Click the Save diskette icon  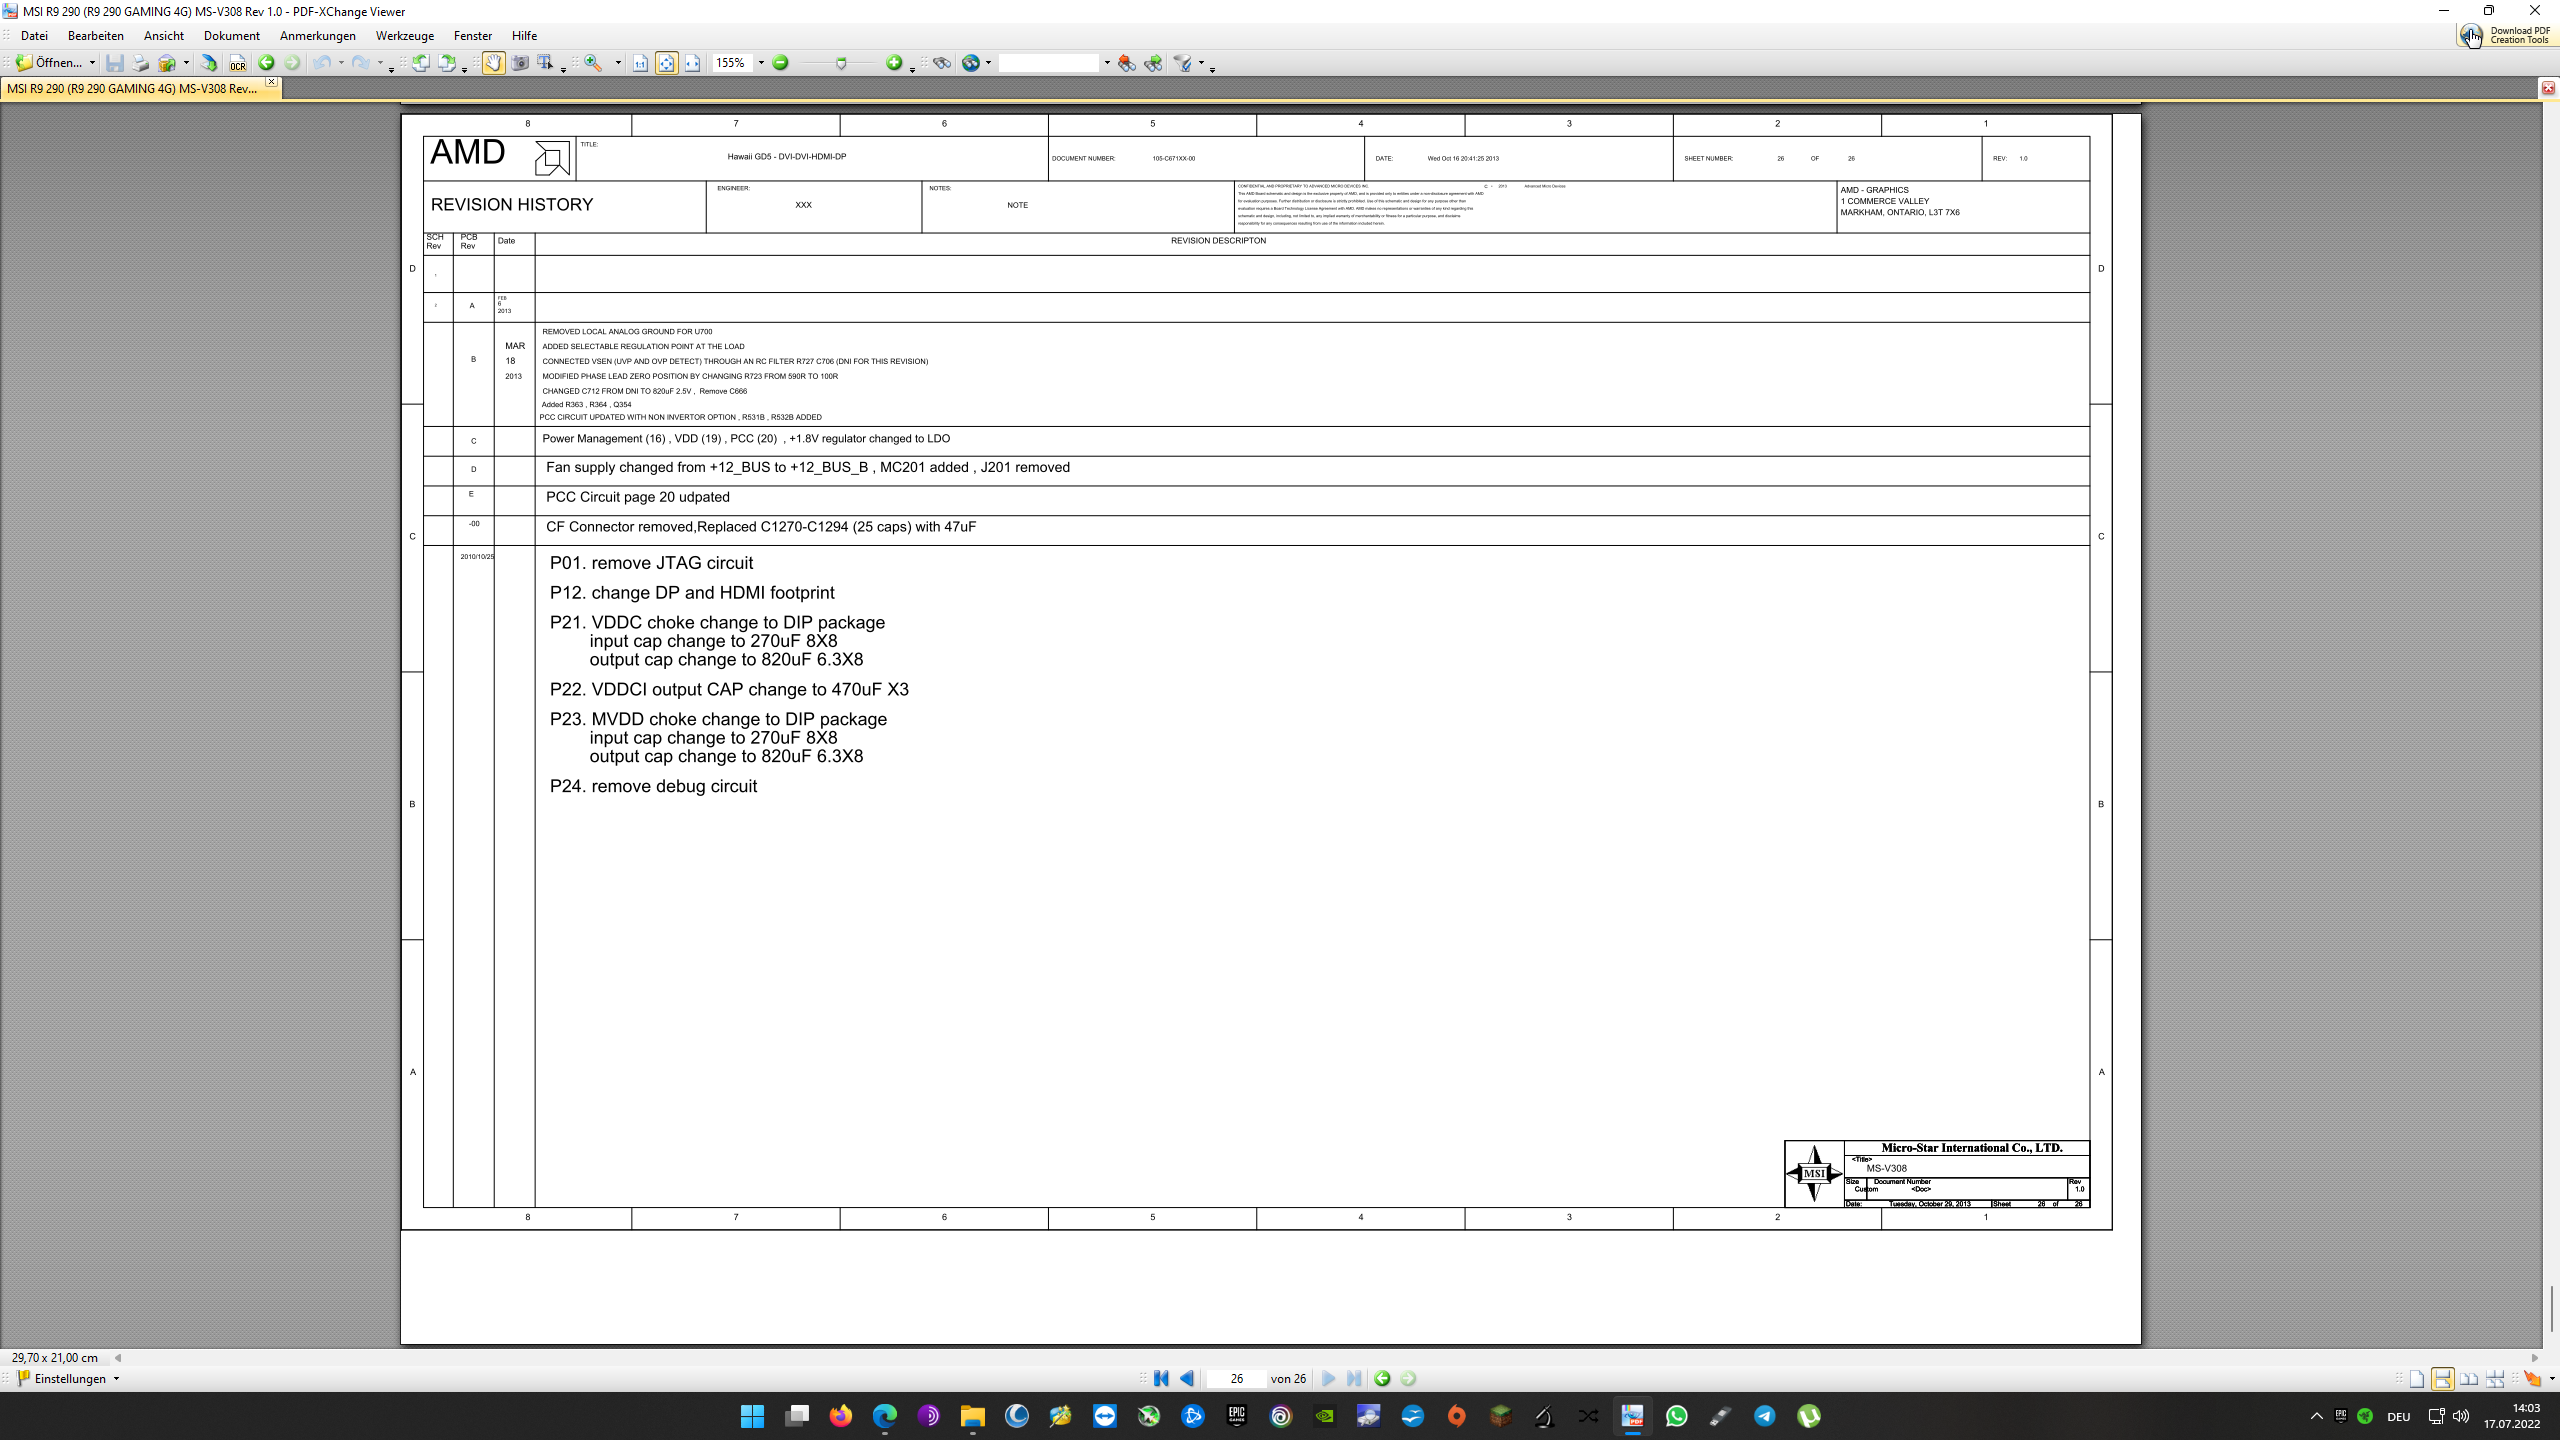(115, 63)
